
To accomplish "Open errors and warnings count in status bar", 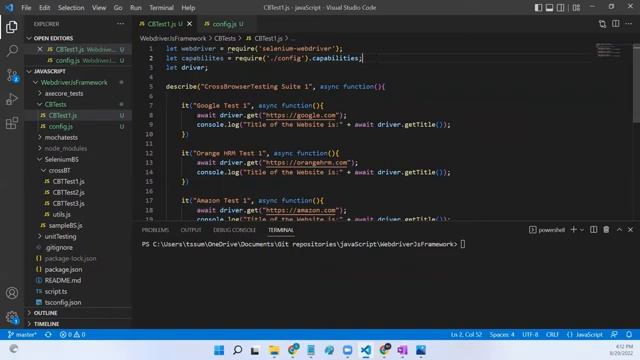I will click(x=72, y=335).
